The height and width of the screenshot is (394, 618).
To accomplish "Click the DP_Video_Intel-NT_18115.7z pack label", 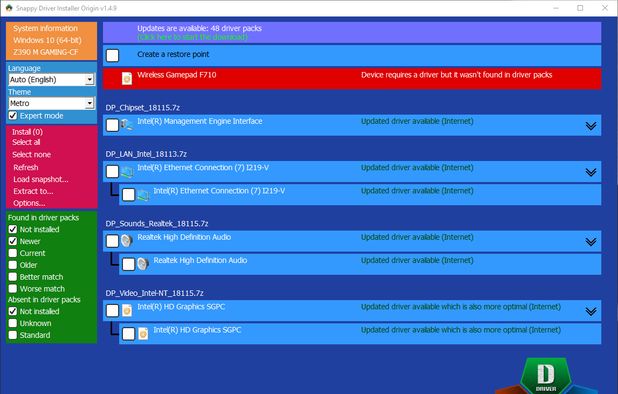I will click(x=154, y=293).
